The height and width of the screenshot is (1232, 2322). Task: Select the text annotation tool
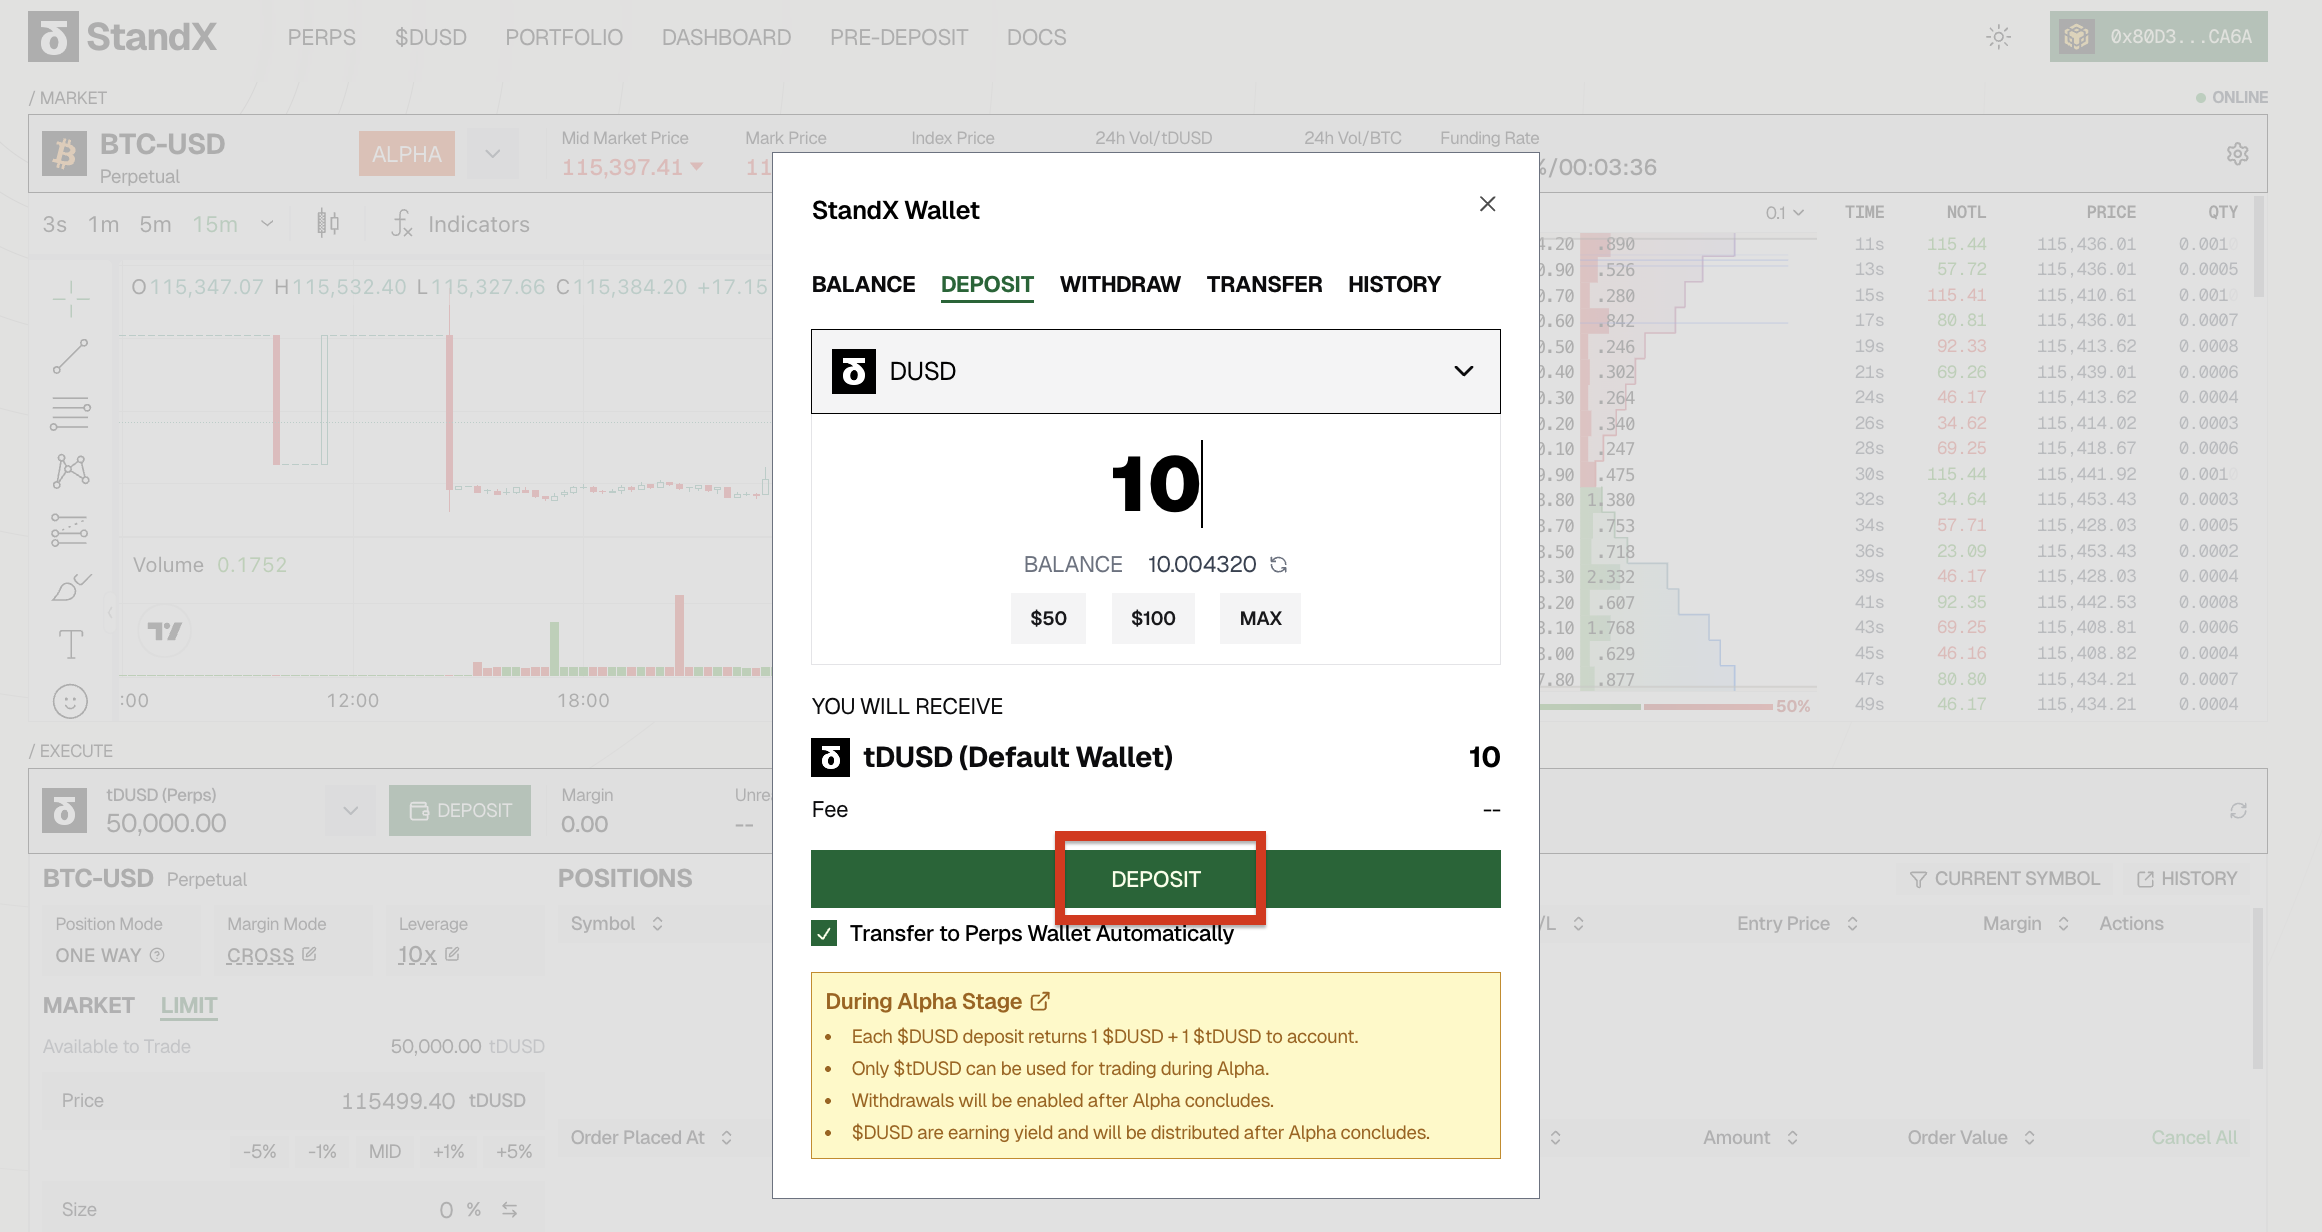click(70, 644)
